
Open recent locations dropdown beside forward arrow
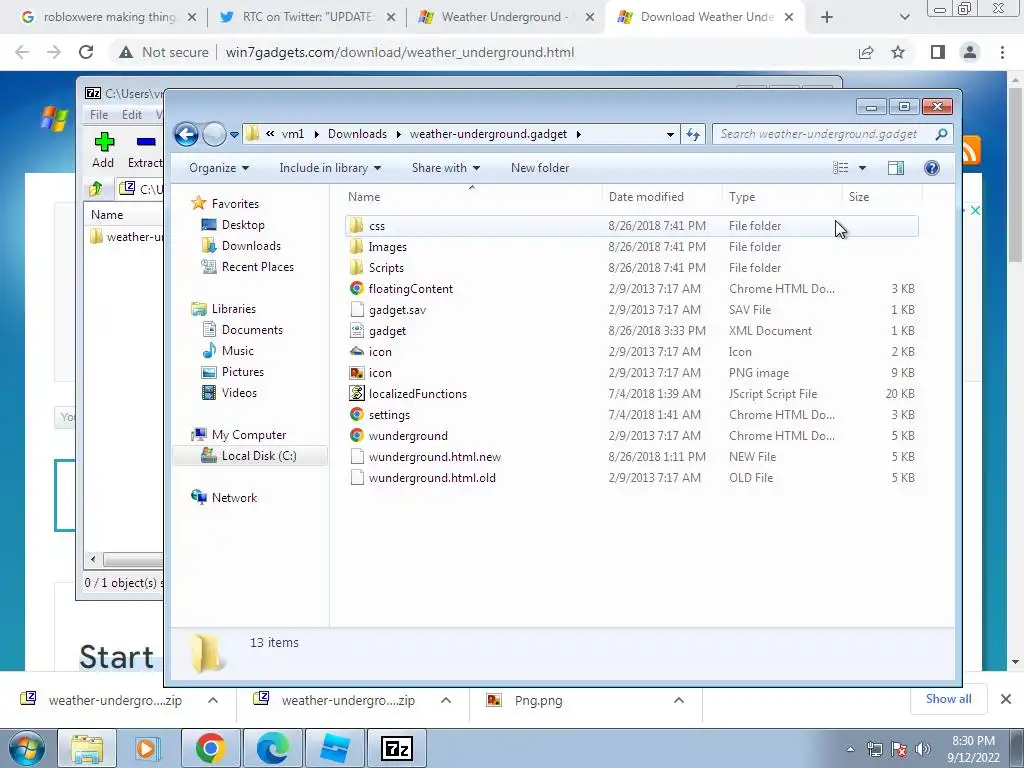pos(234,135)
